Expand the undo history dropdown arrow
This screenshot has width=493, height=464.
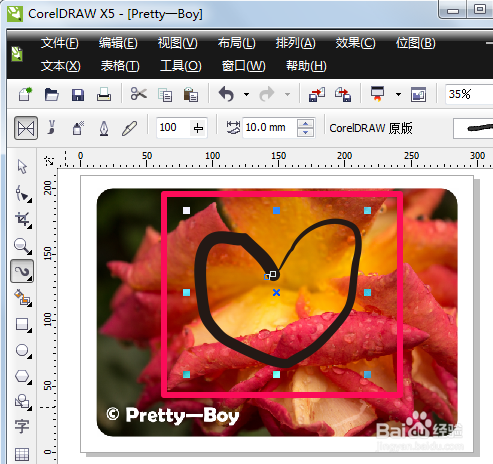click(246, 95)
